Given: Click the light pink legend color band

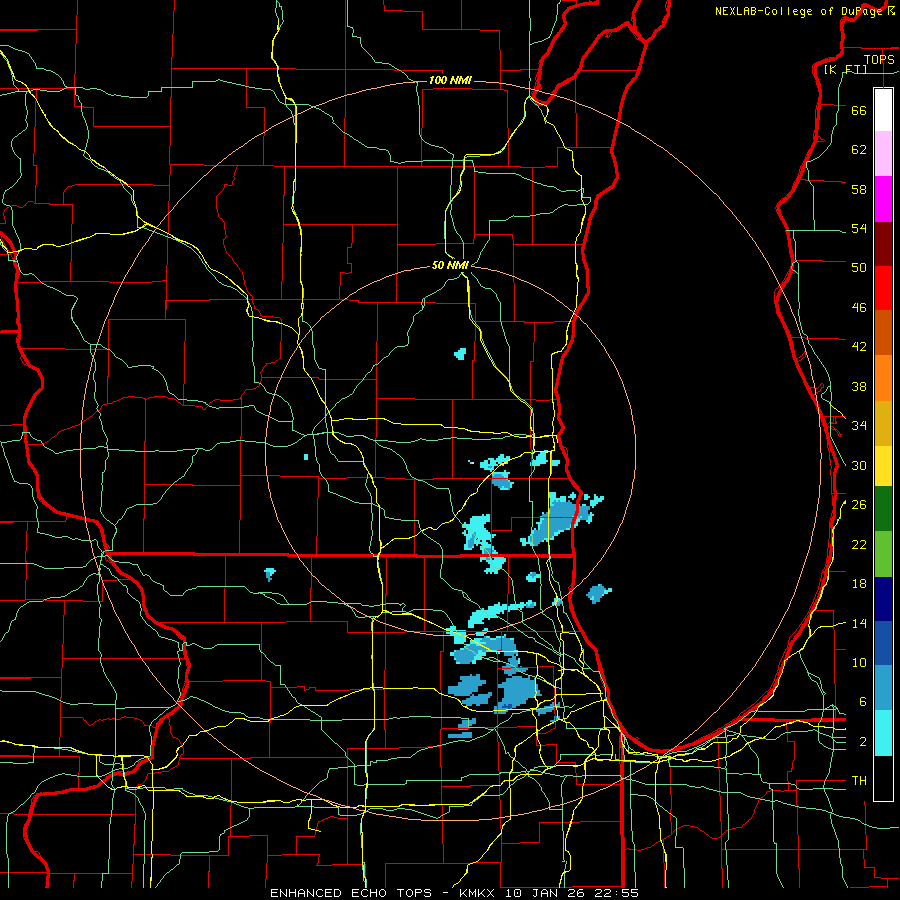Looking at the screenshot, I should [x=883, y=154].
